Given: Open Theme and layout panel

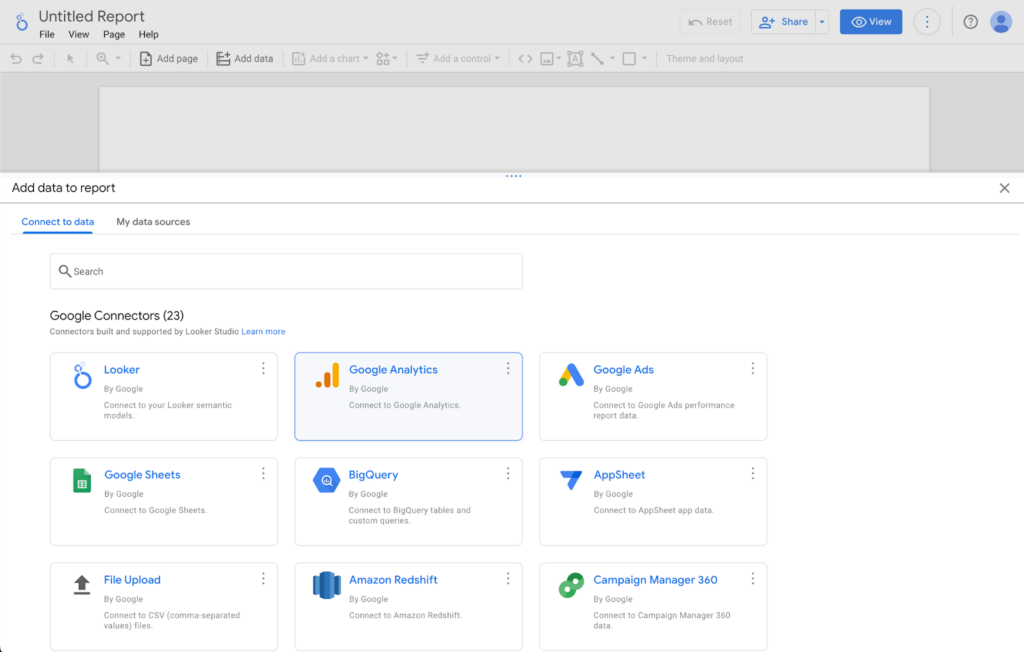Looking at the screenshot, I should tap(705, 59).
